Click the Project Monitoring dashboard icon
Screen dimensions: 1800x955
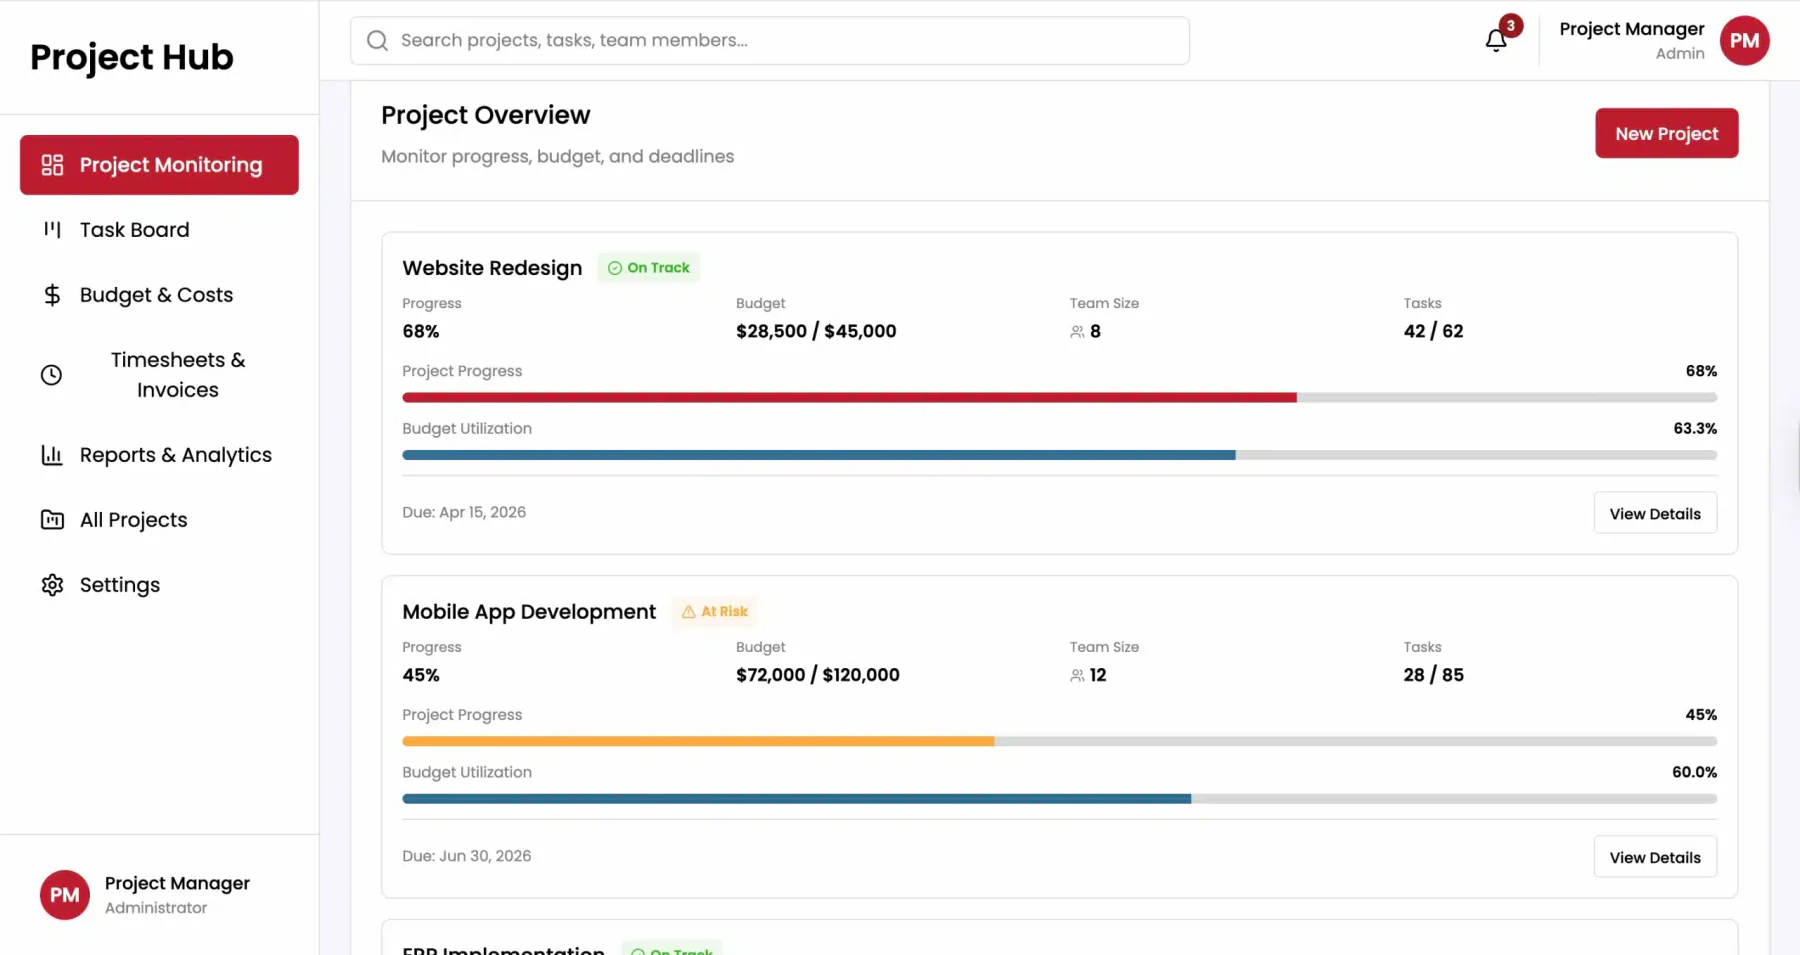[52, 165]
